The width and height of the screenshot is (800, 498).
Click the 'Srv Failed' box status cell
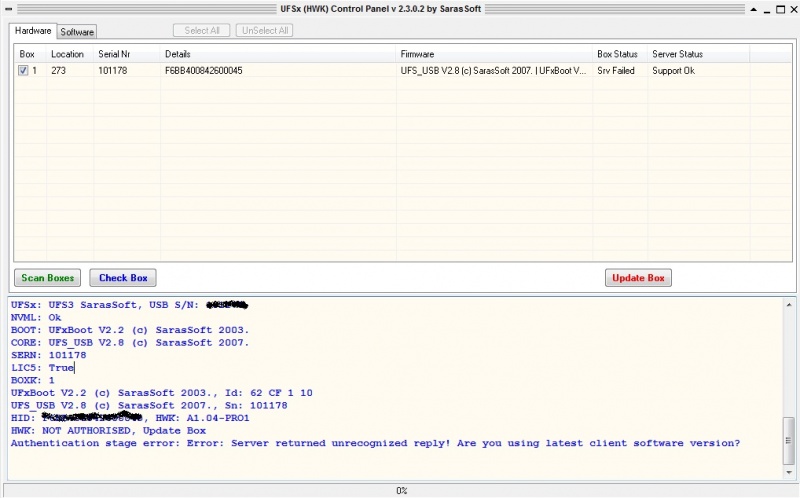click(x=616, y=70)
